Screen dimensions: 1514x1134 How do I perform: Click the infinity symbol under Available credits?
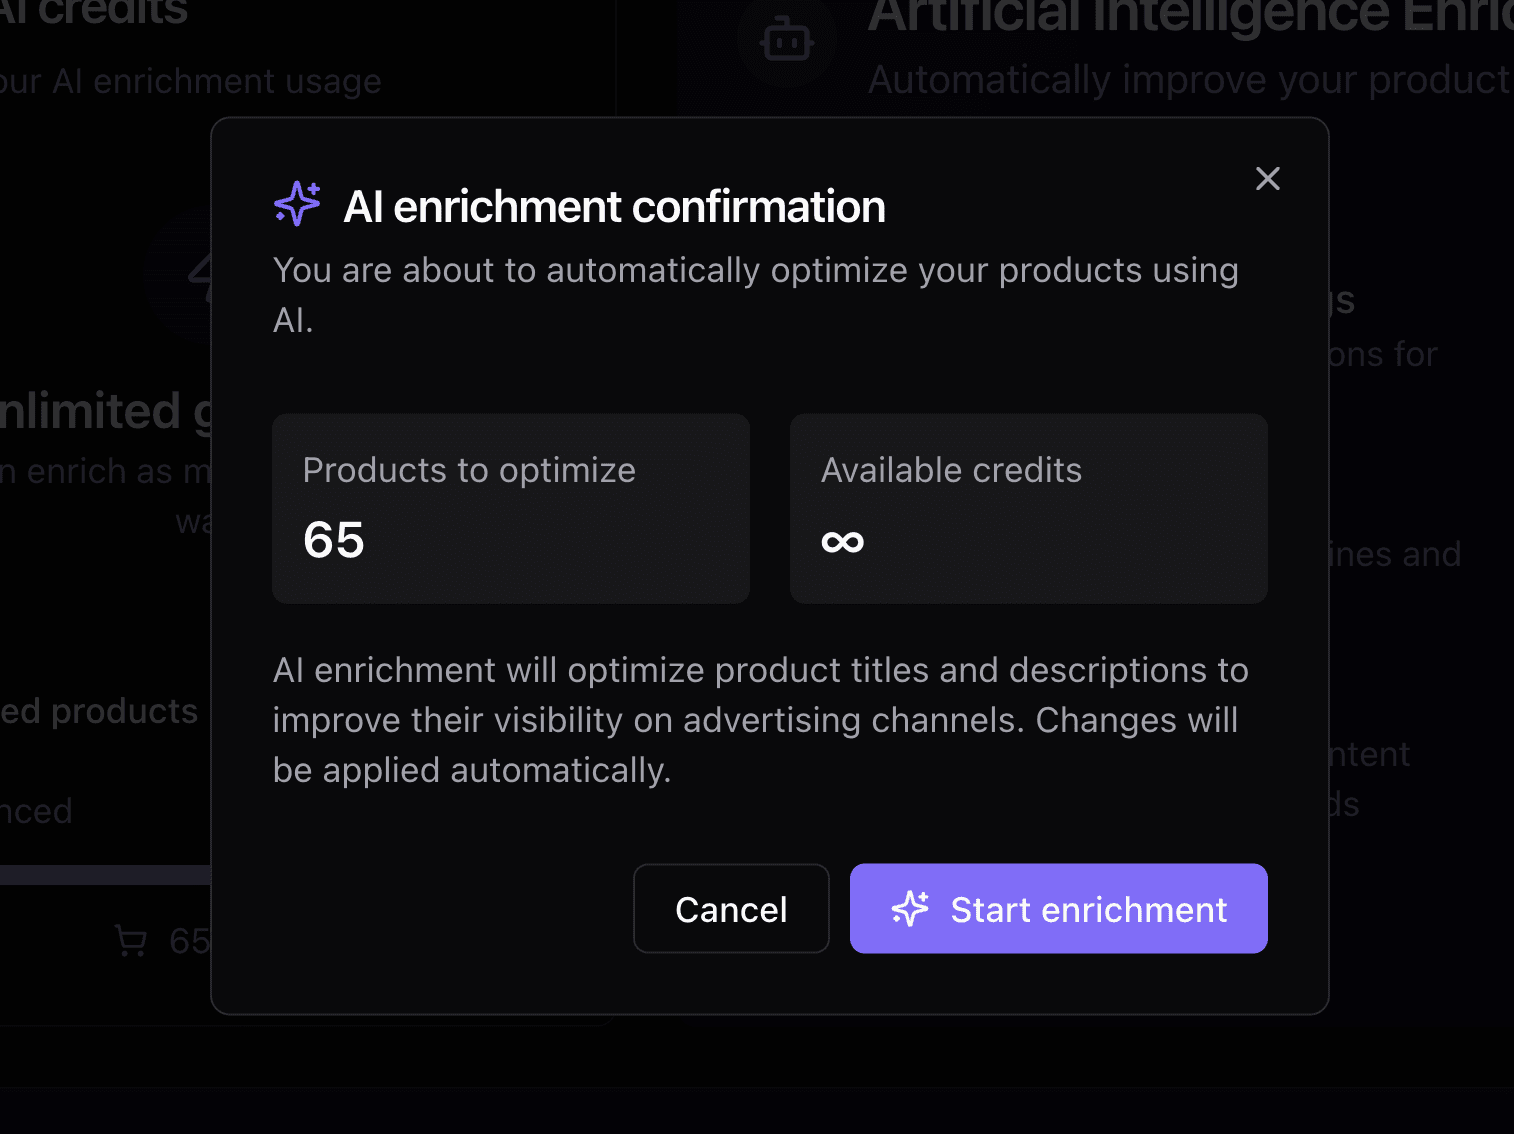[842, 542]
